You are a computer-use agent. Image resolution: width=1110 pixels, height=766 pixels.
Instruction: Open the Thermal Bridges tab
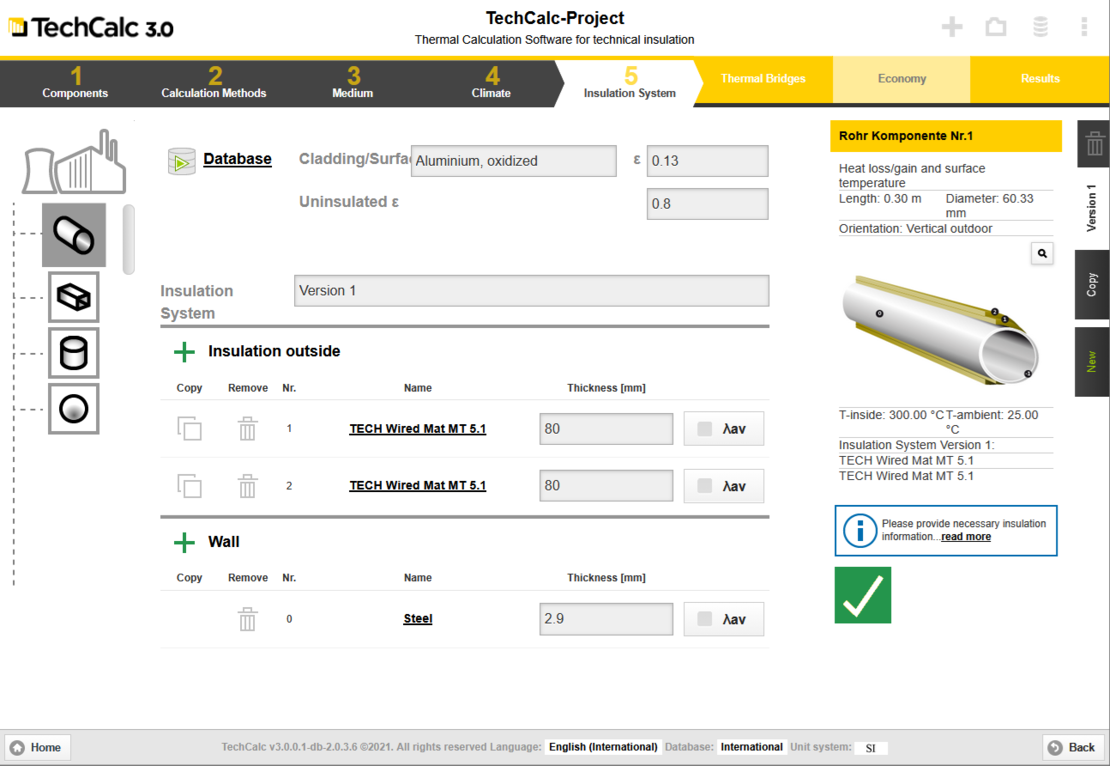click(x=763, y=79)
